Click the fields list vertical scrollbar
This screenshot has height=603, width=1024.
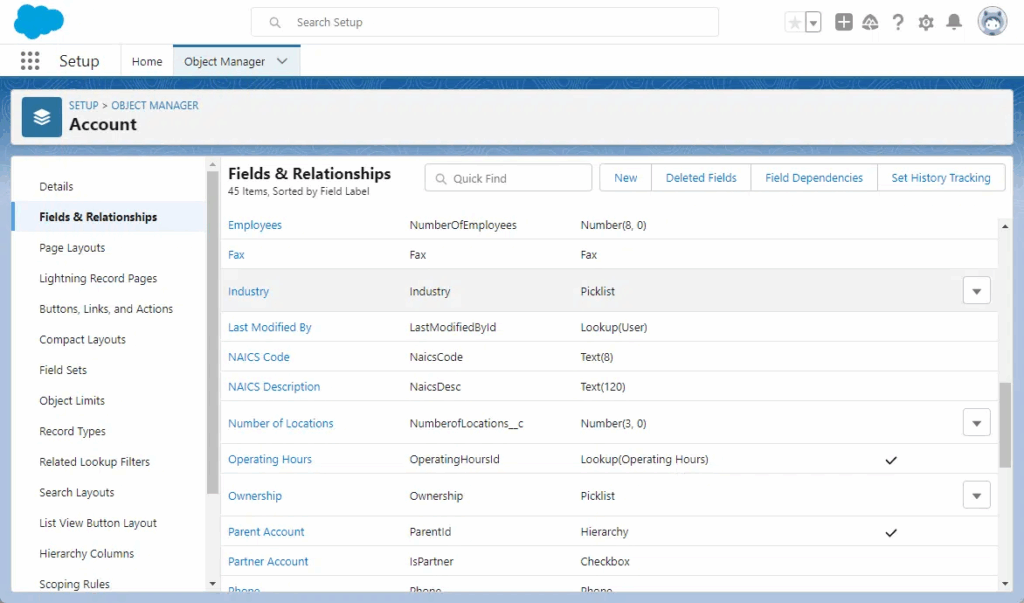[1005, 425]
